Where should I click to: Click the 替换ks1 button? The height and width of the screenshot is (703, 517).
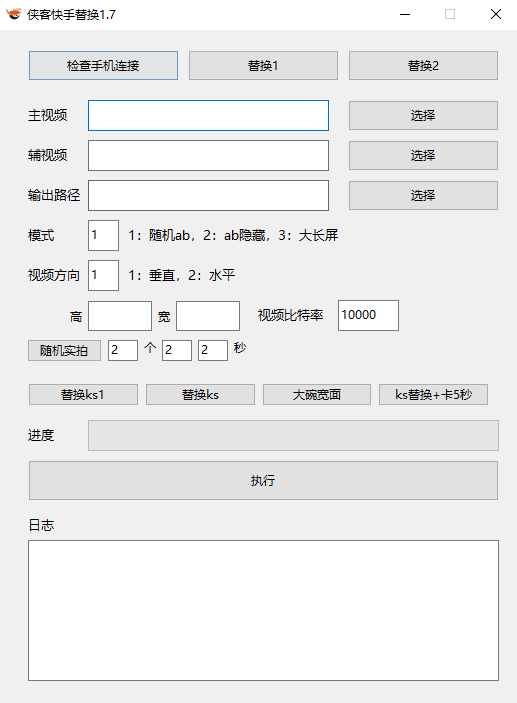[x=83, y=395]
